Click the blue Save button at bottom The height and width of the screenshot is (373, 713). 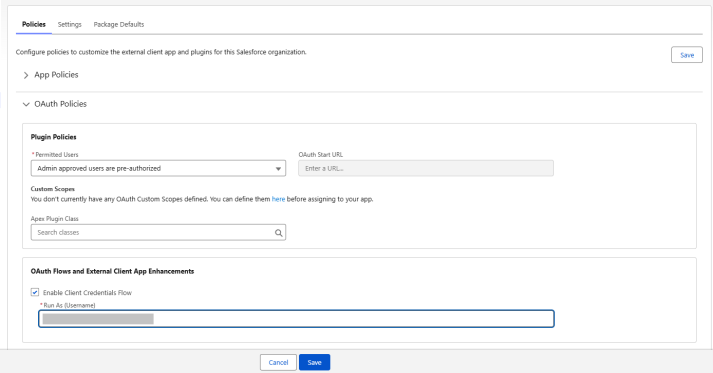point(314,363)
